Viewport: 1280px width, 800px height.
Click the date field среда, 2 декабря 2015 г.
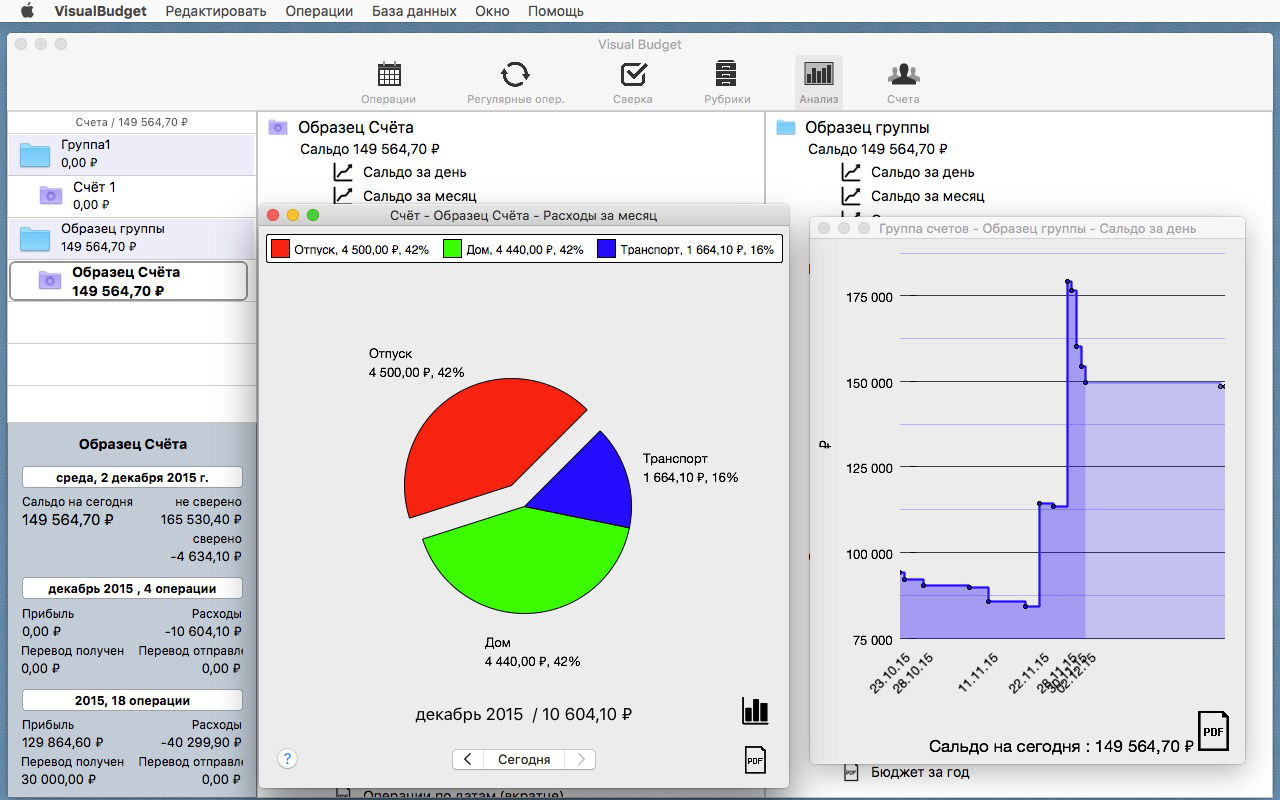(x=132, y=477)
